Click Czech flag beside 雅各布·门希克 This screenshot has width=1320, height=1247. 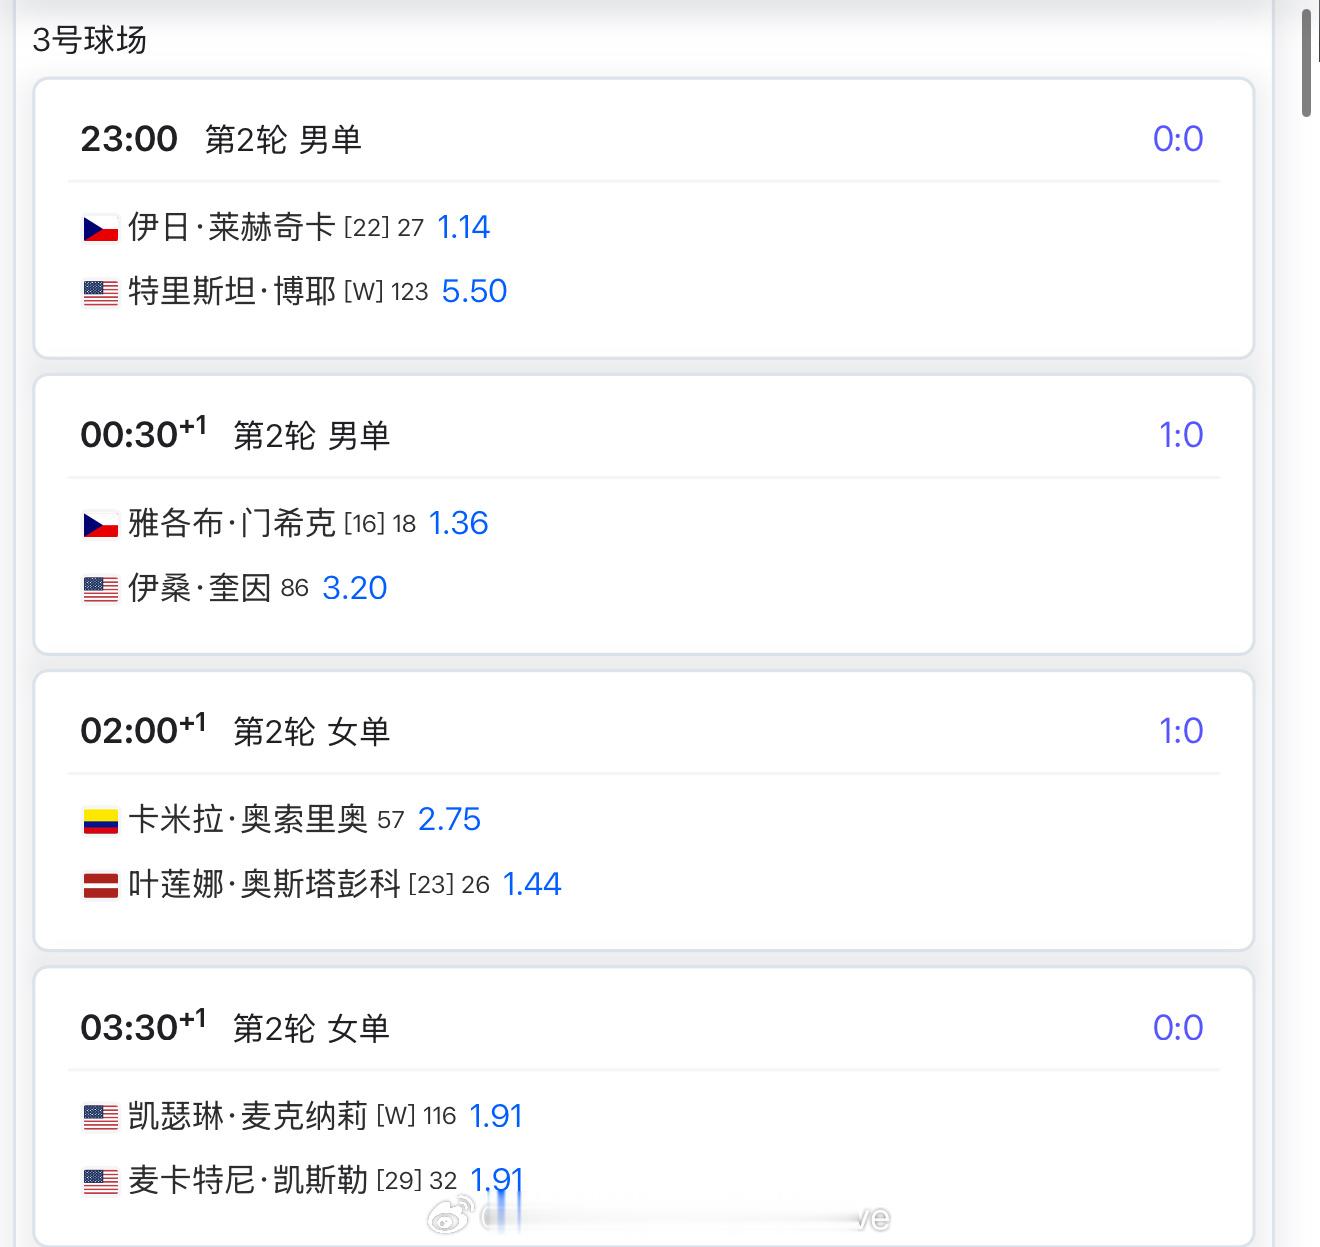point(100,525)
